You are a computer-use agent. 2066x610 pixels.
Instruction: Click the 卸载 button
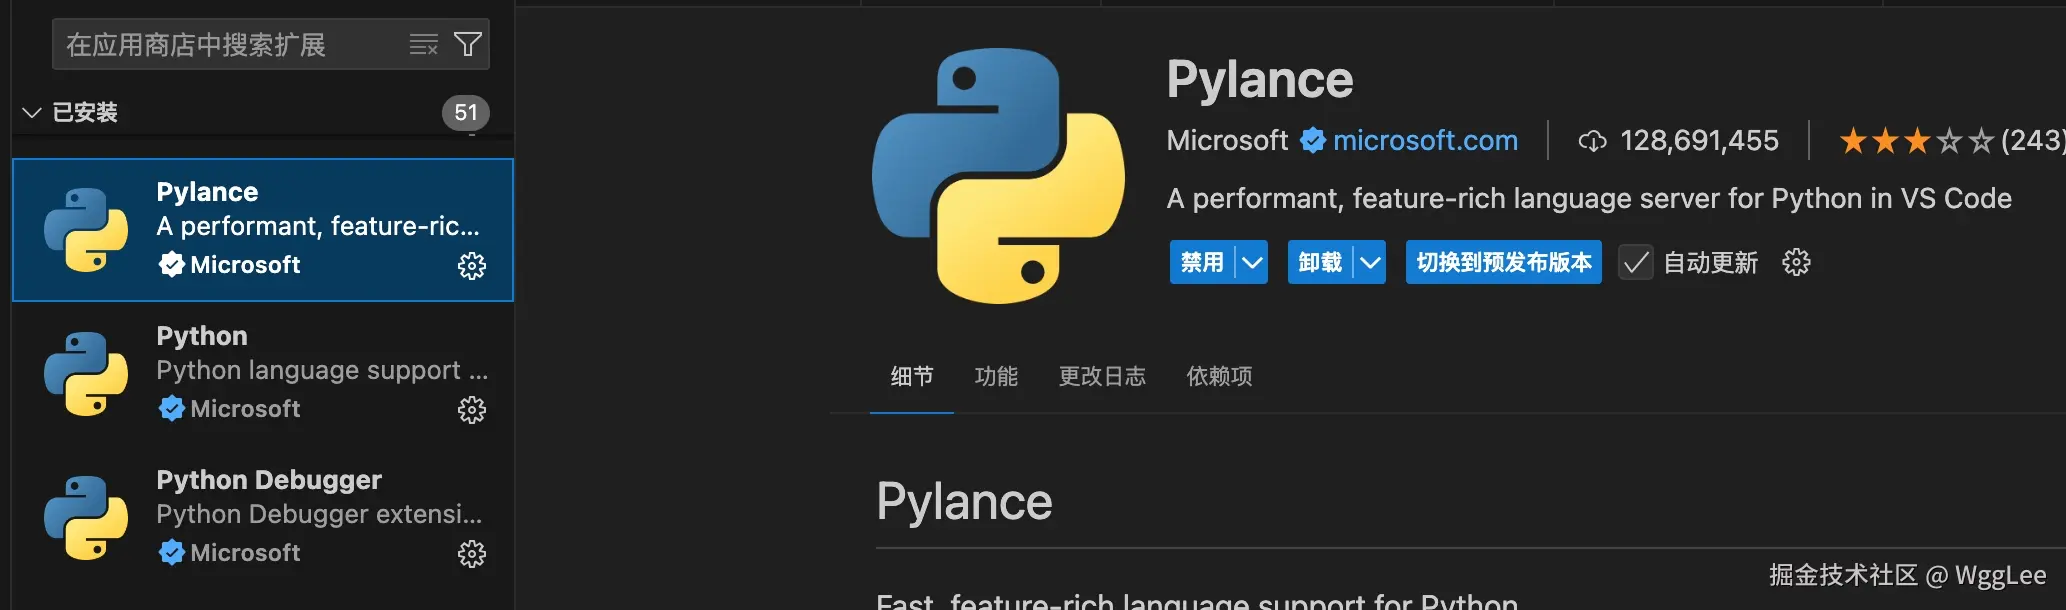pos(1320,262)
